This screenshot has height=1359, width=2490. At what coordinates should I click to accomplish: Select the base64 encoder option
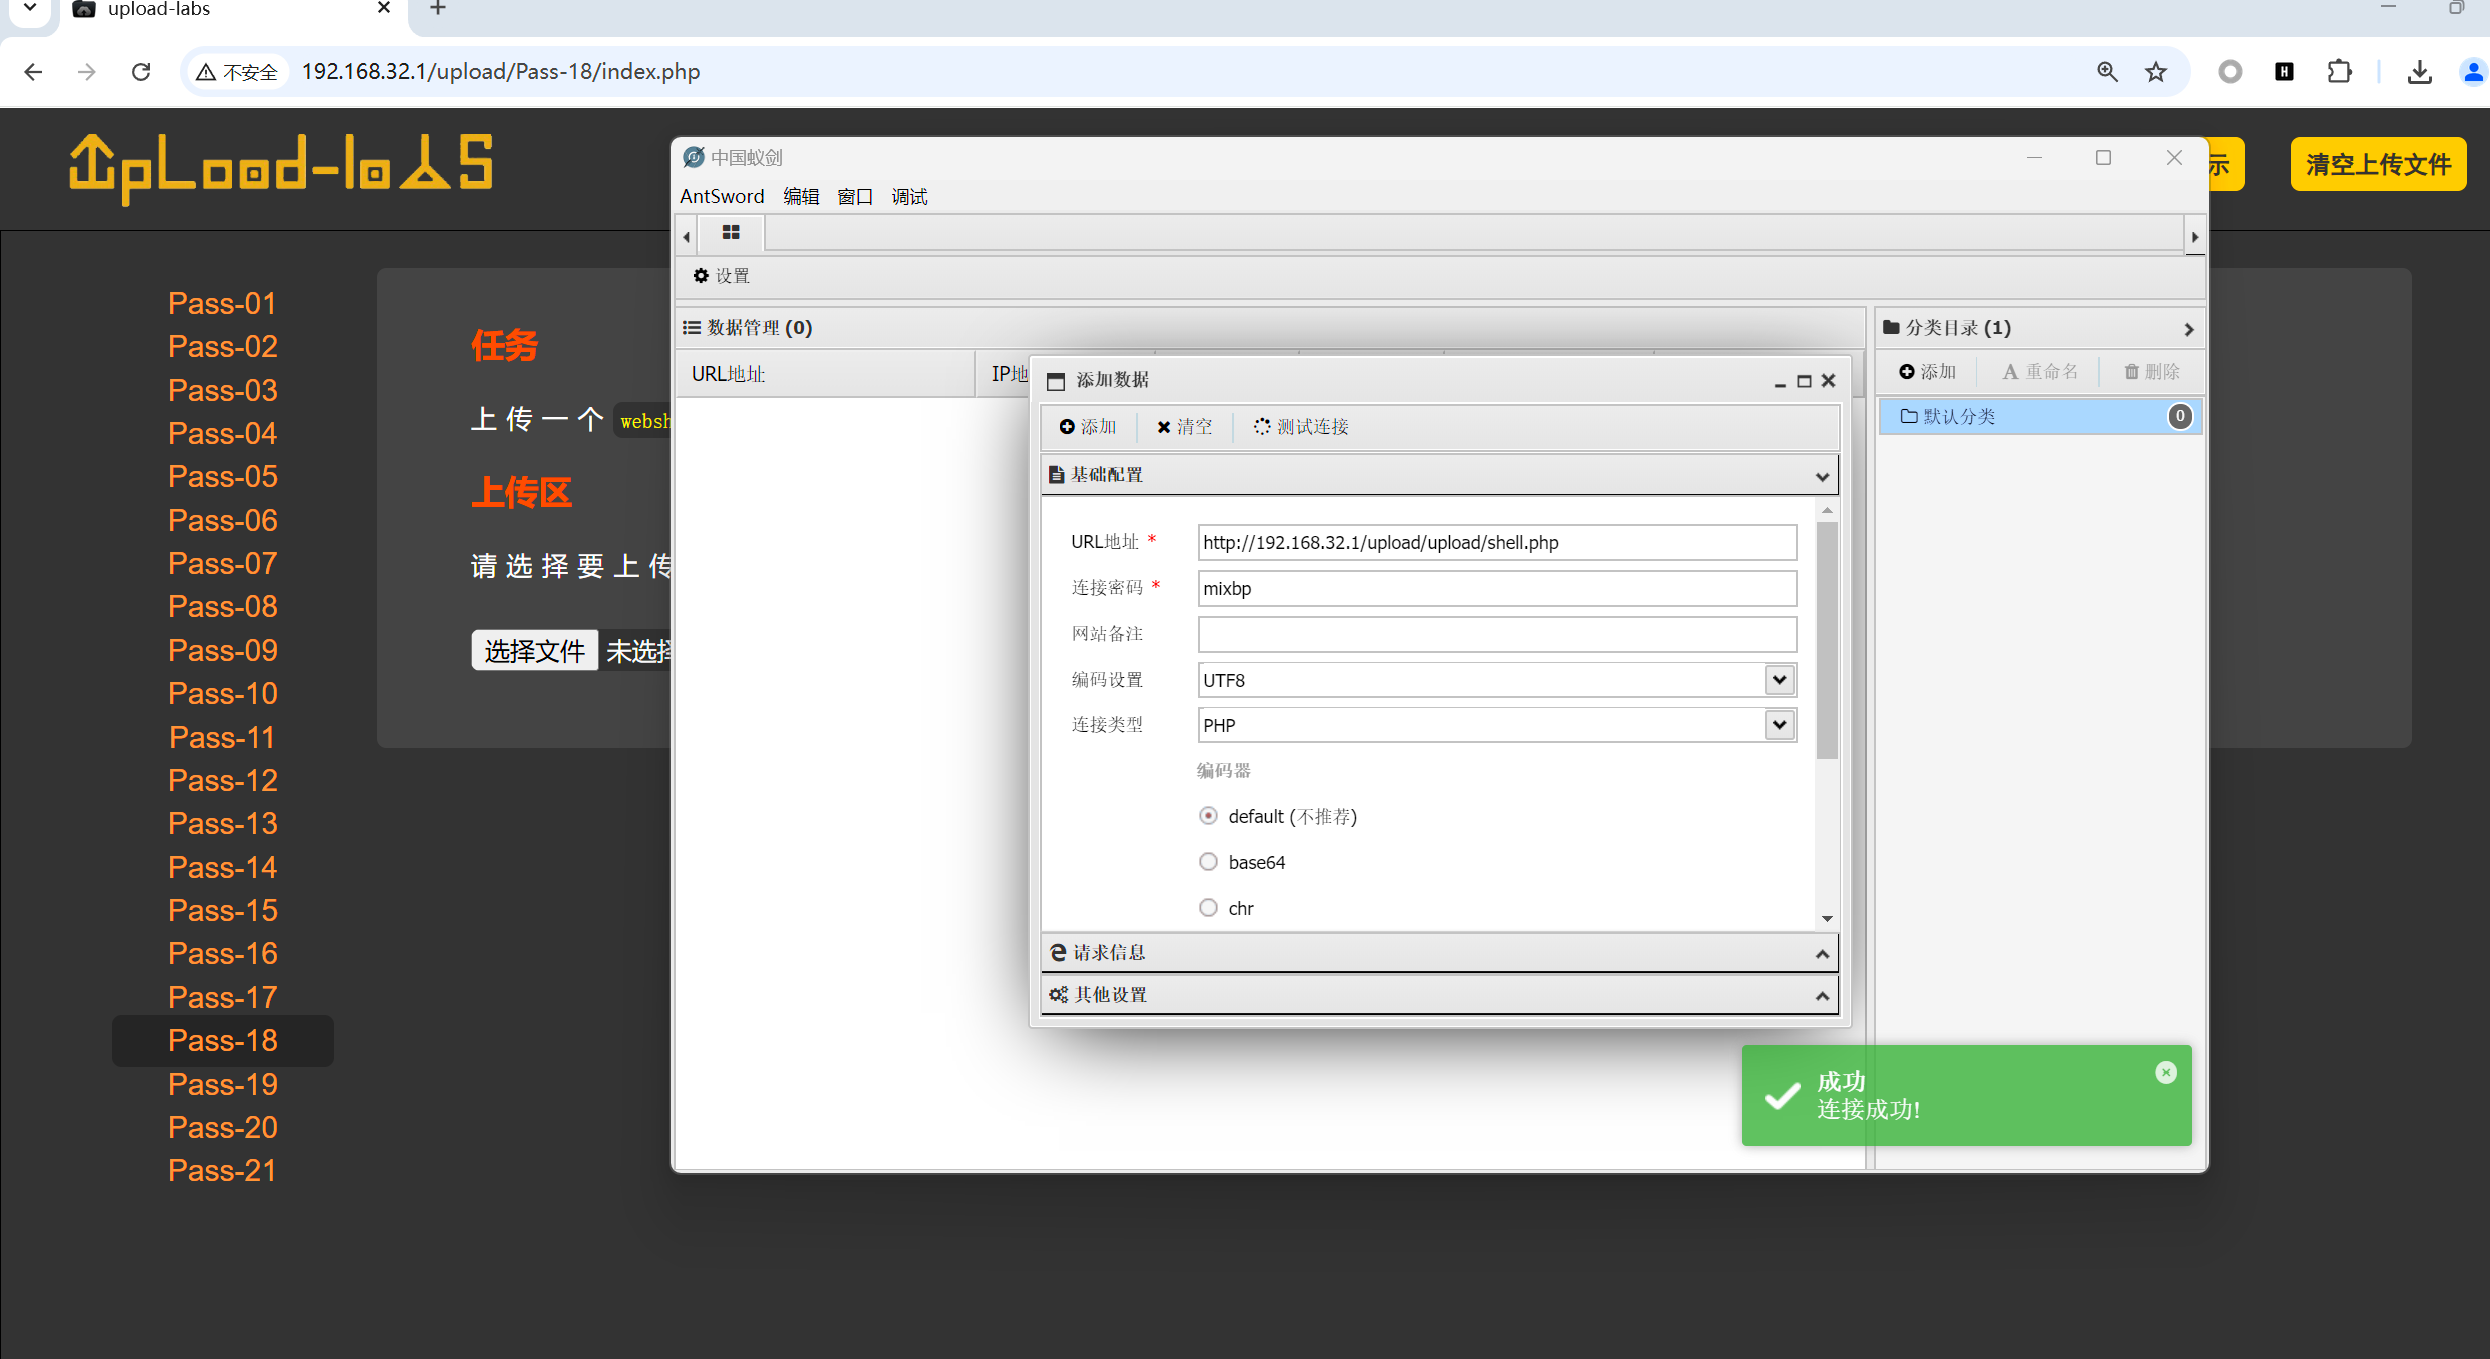click(1208, 862)
